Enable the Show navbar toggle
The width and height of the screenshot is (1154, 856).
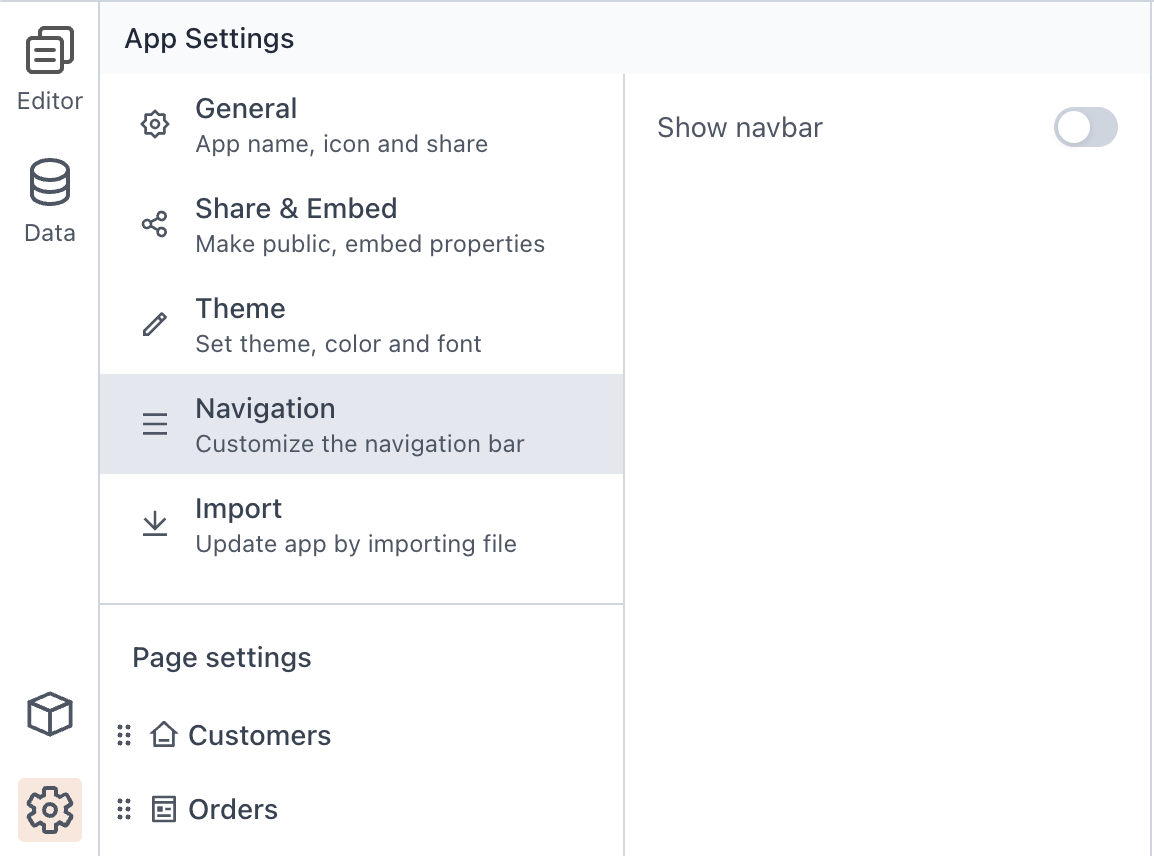[1086, 127]
